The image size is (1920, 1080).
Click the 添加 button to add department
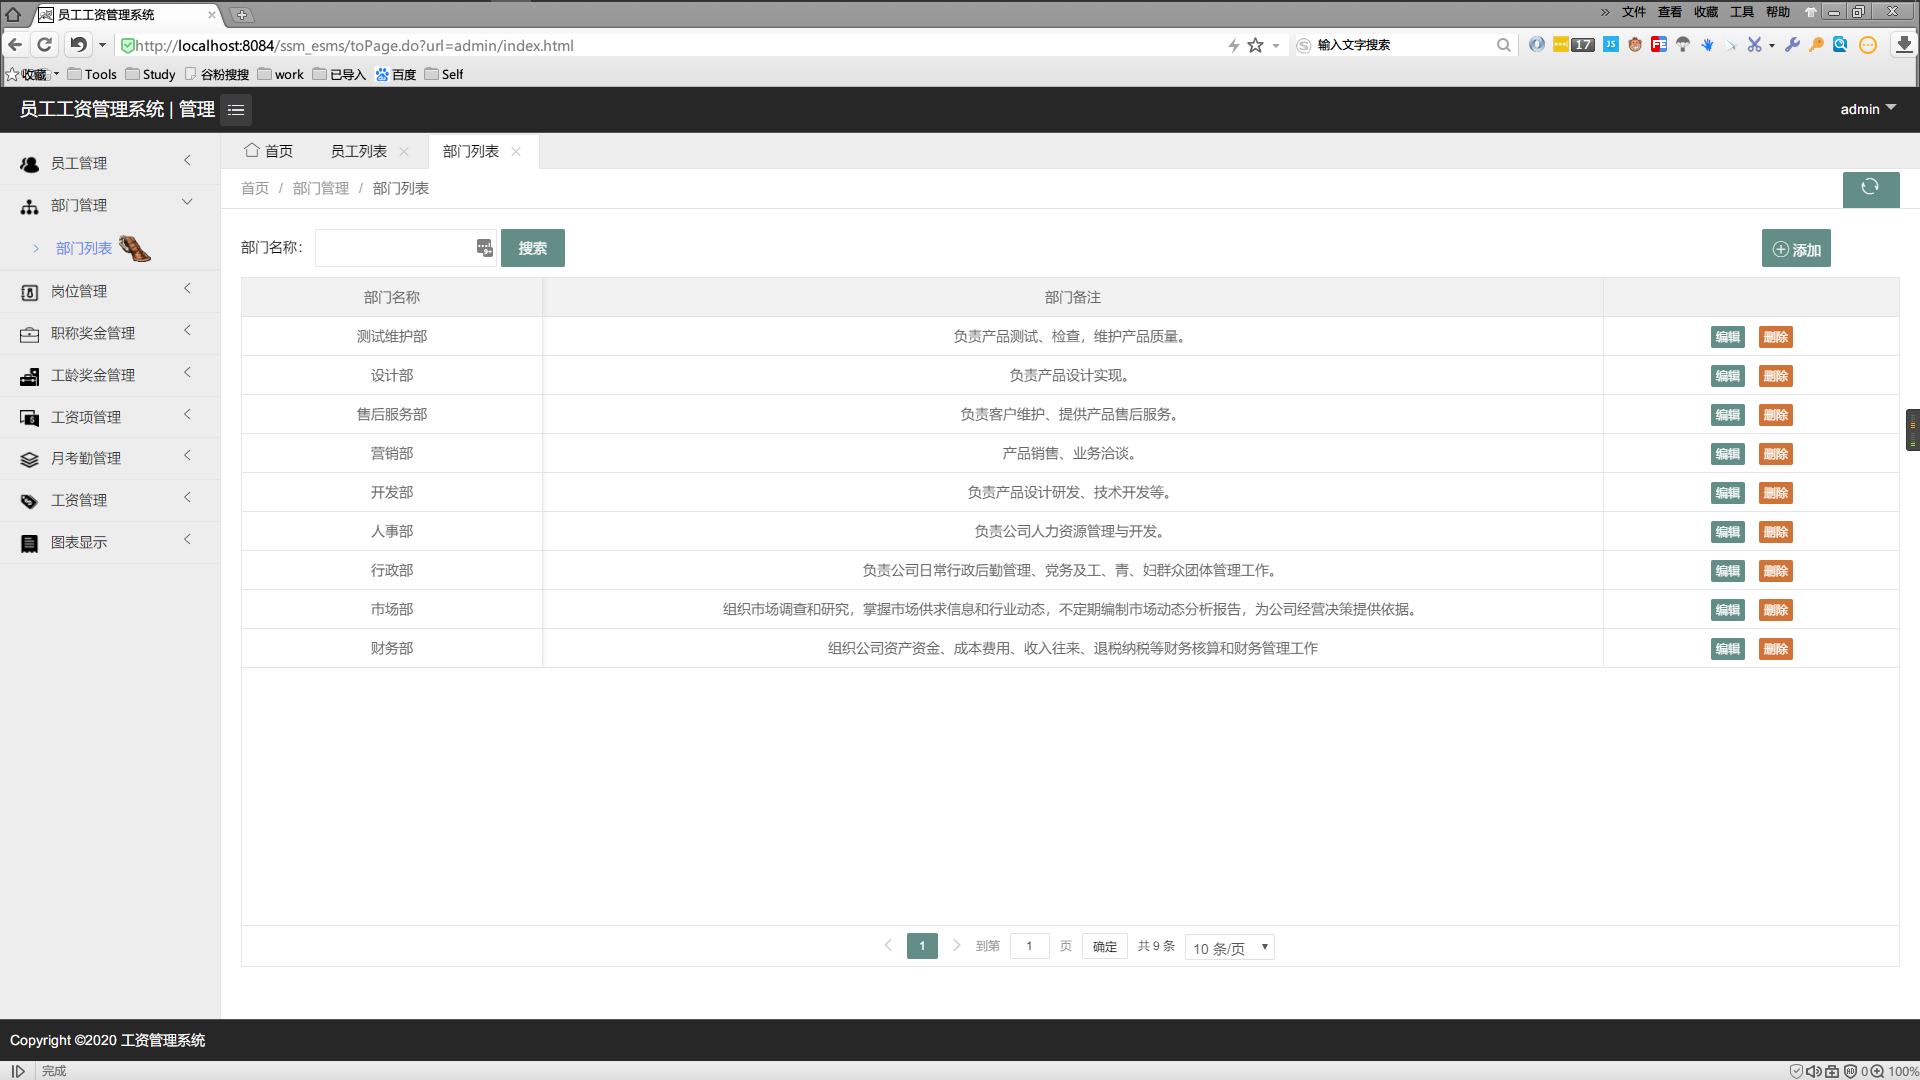(x=1796, y=248)
